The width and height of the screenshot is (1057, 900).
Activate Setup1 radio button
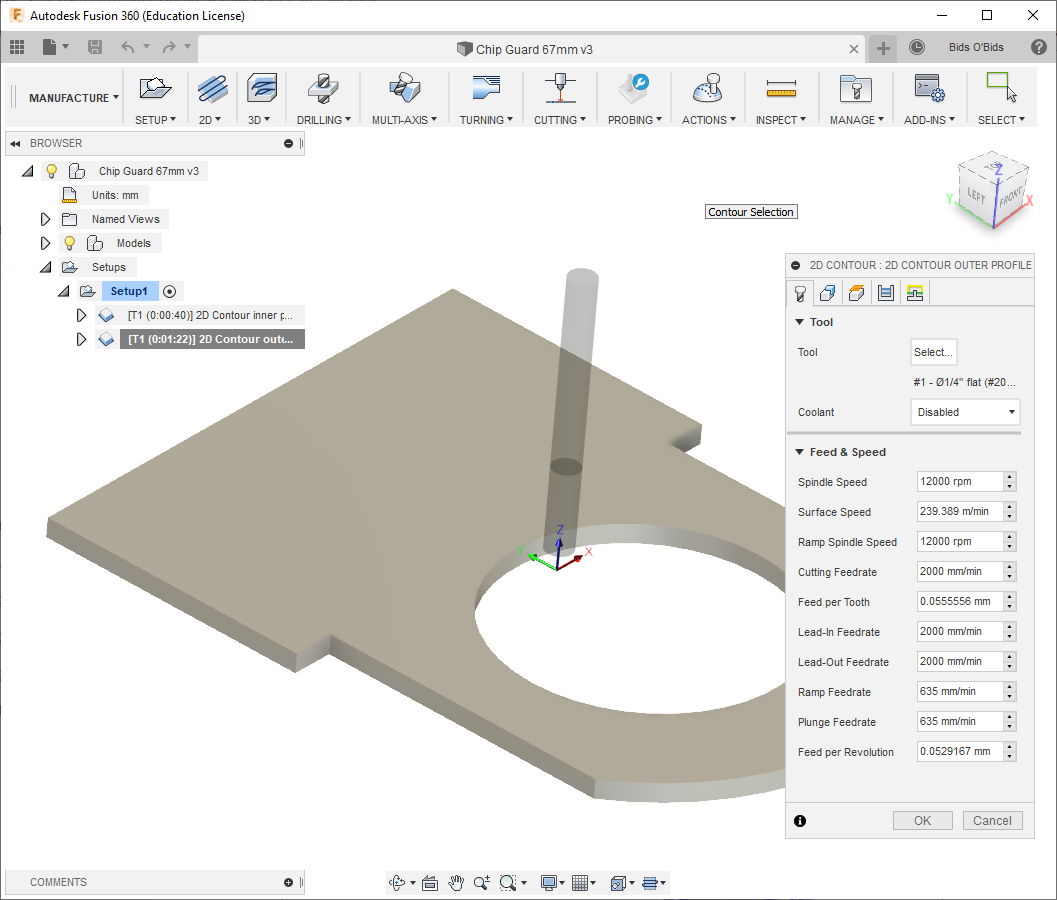(170, 291)
